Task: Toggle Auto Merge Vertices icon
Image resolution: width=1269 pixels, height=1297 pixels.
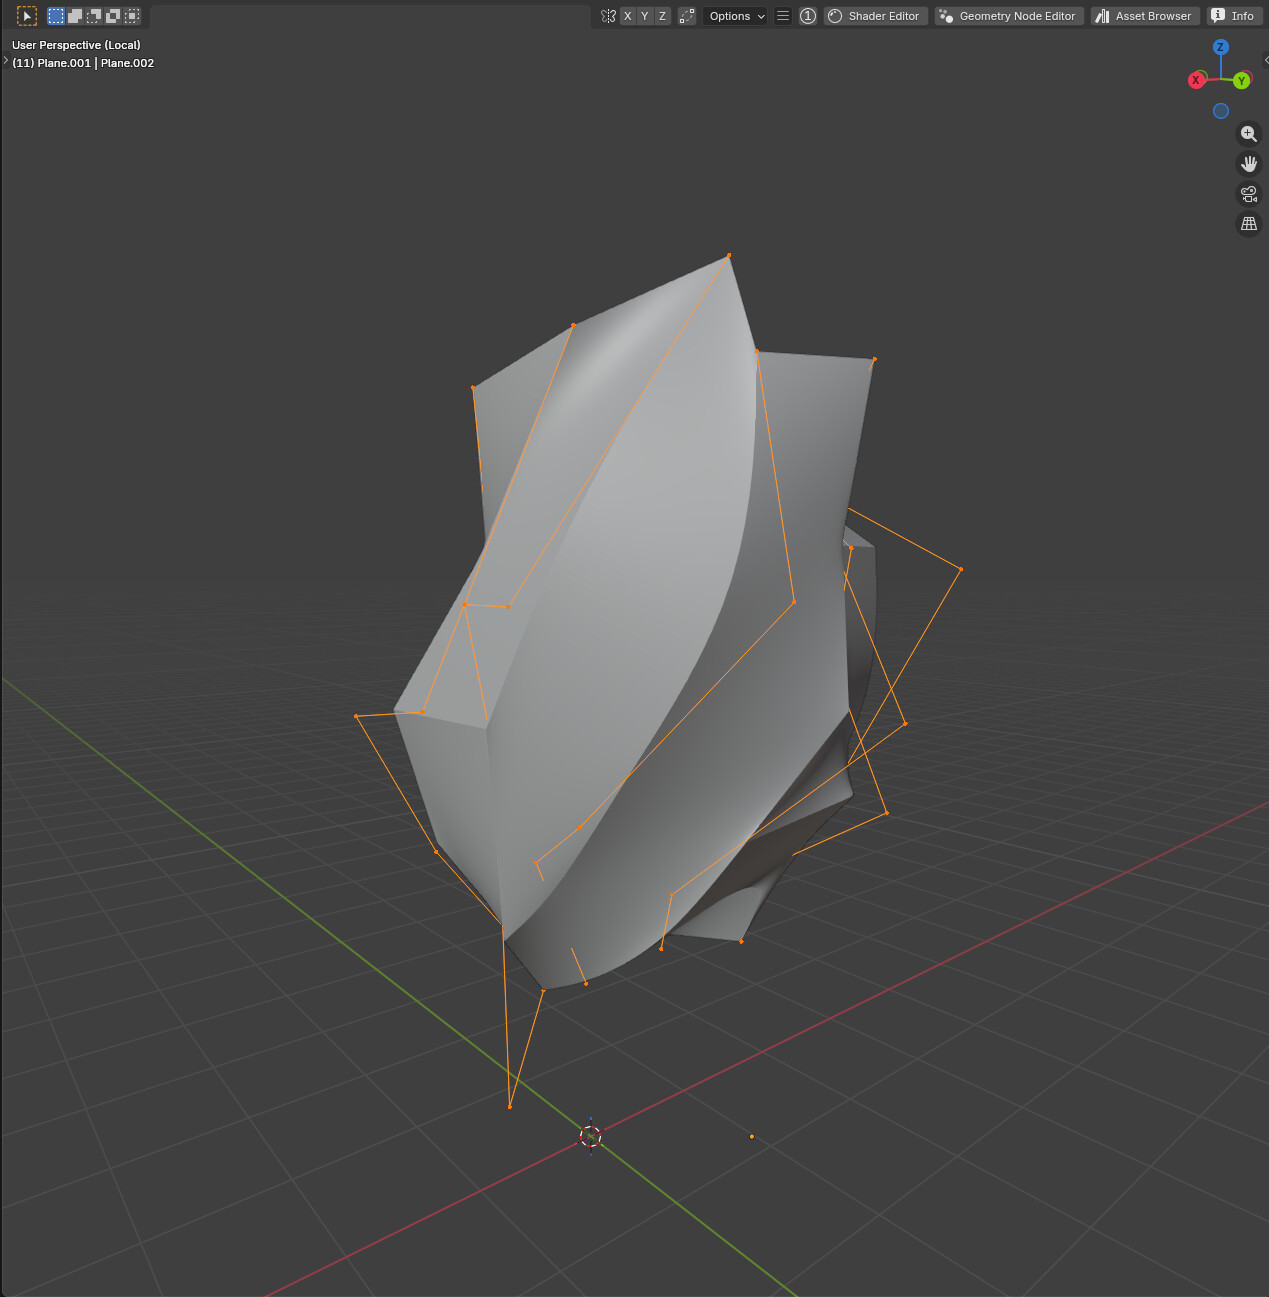Action: [x=687, y=16]
